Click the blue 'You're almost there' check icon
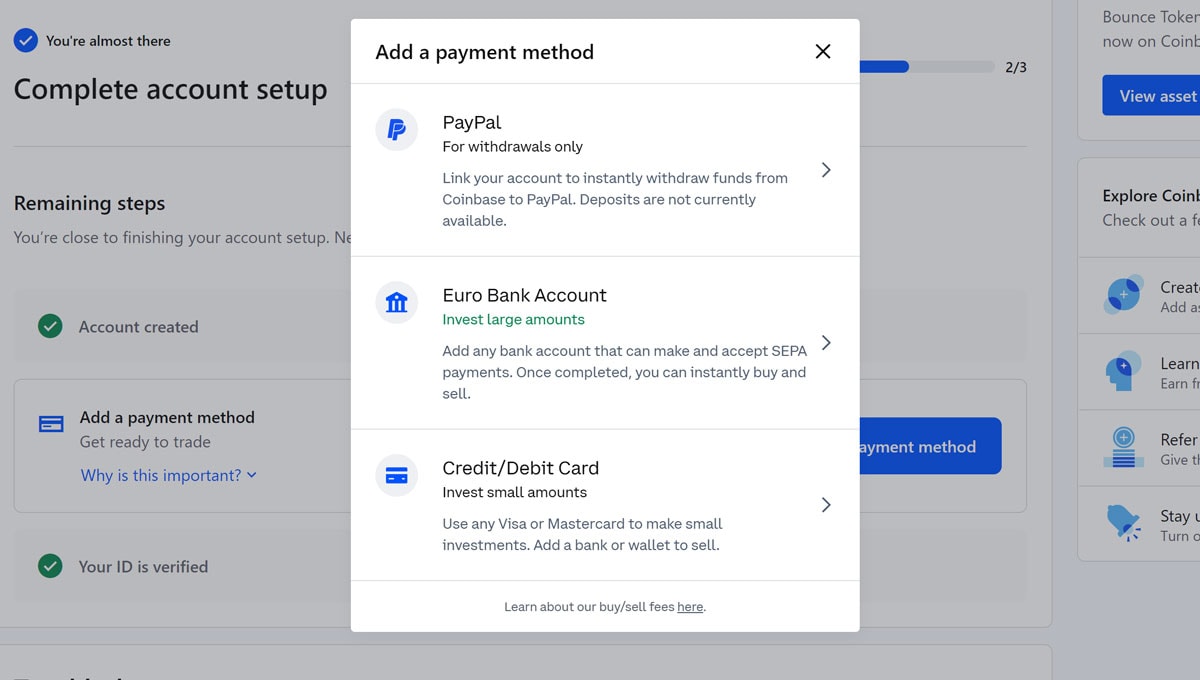 click(25, 41)
